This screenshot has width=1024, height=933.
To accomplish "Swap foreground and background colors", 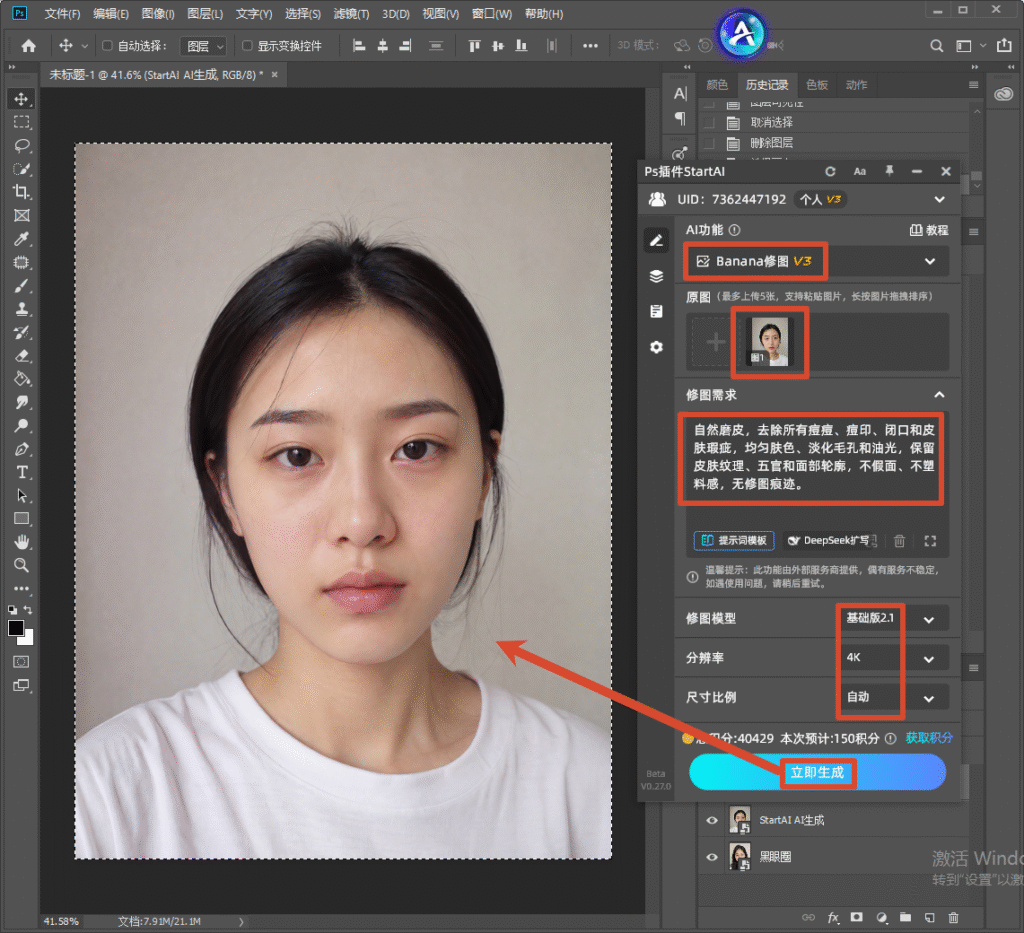I will pyautogui.click(x=28, y=609).
